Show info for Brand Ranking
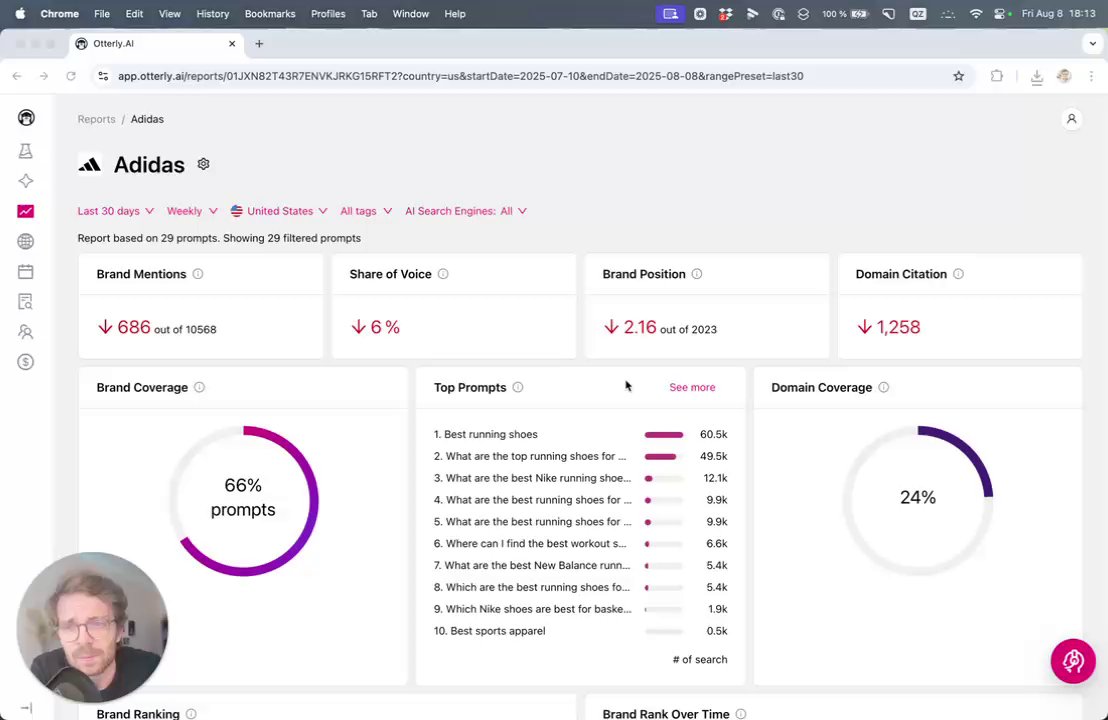The height and width of the screenshot is (720, 1108). click(x=191, y=714)
